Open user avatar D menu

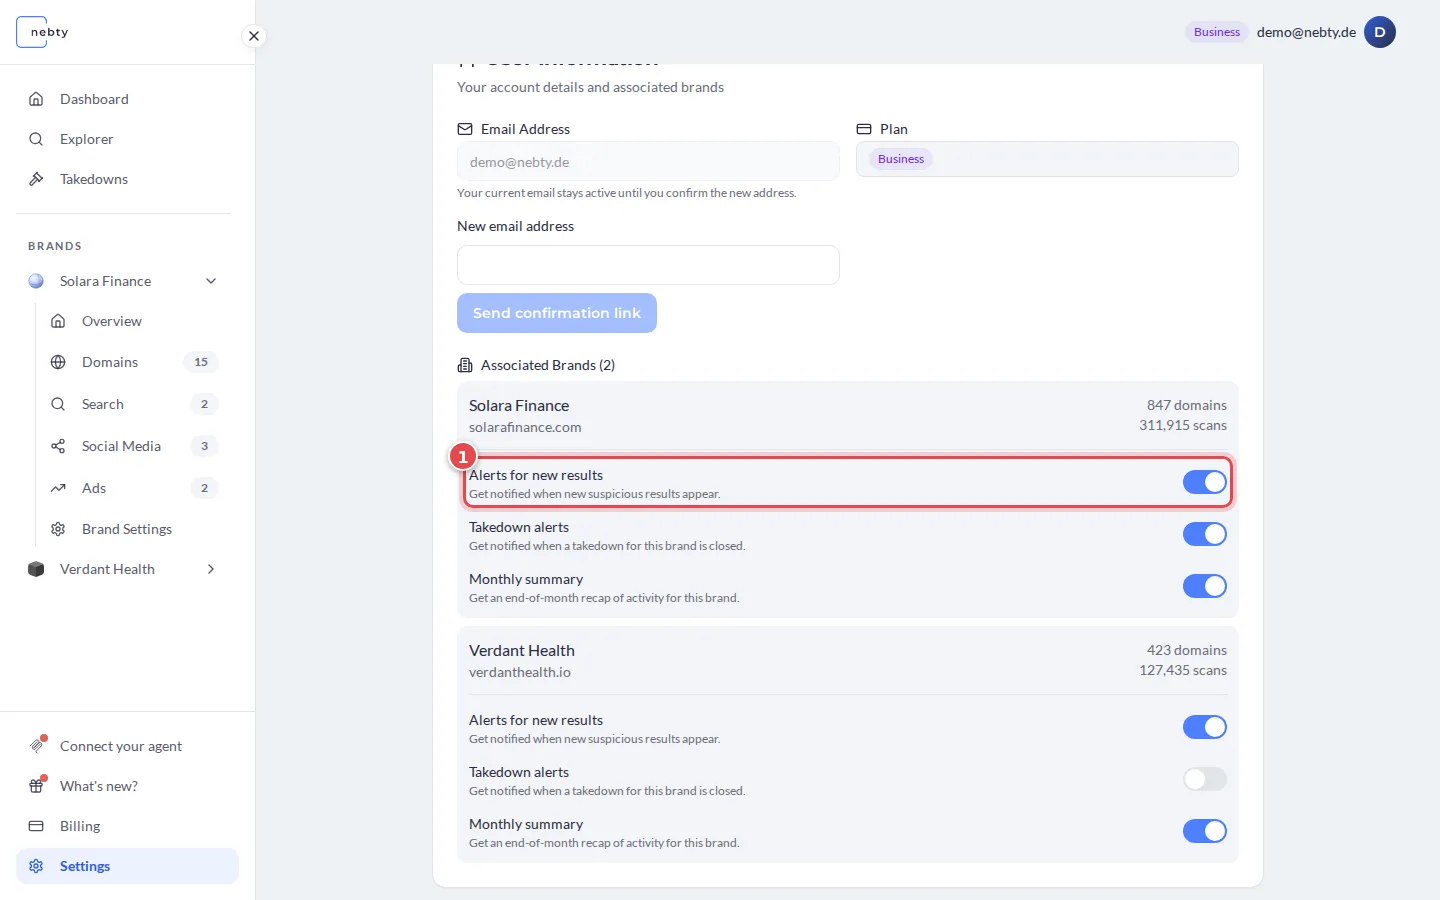[1380, 32]
